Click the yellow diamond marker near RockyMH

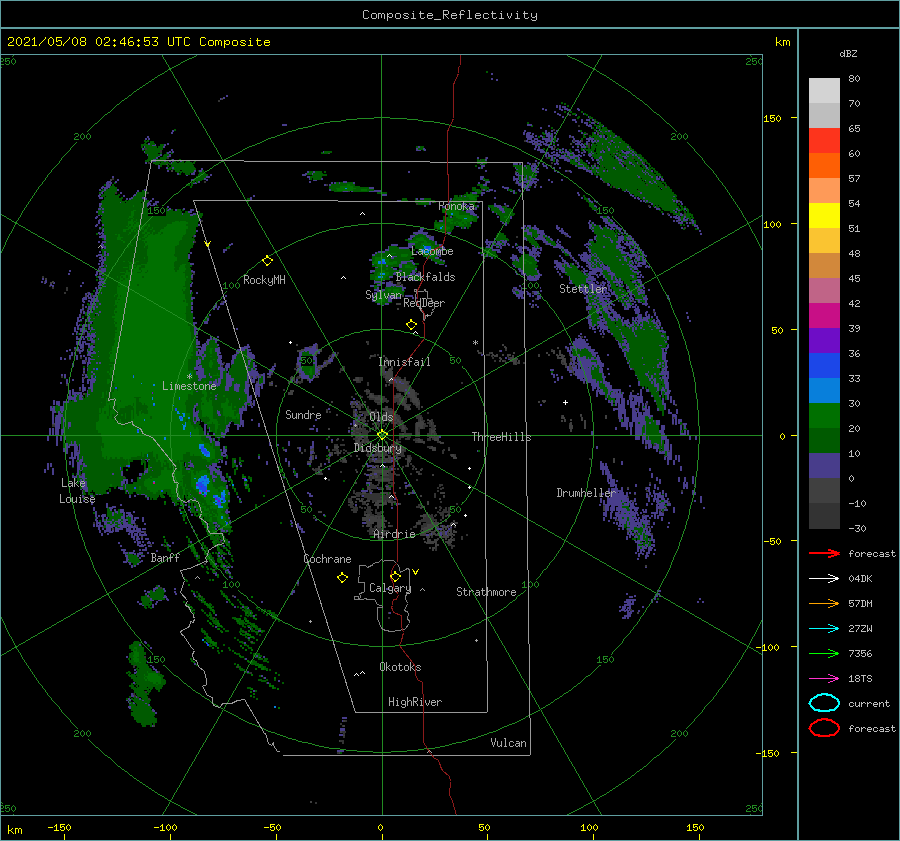(267, 261)
